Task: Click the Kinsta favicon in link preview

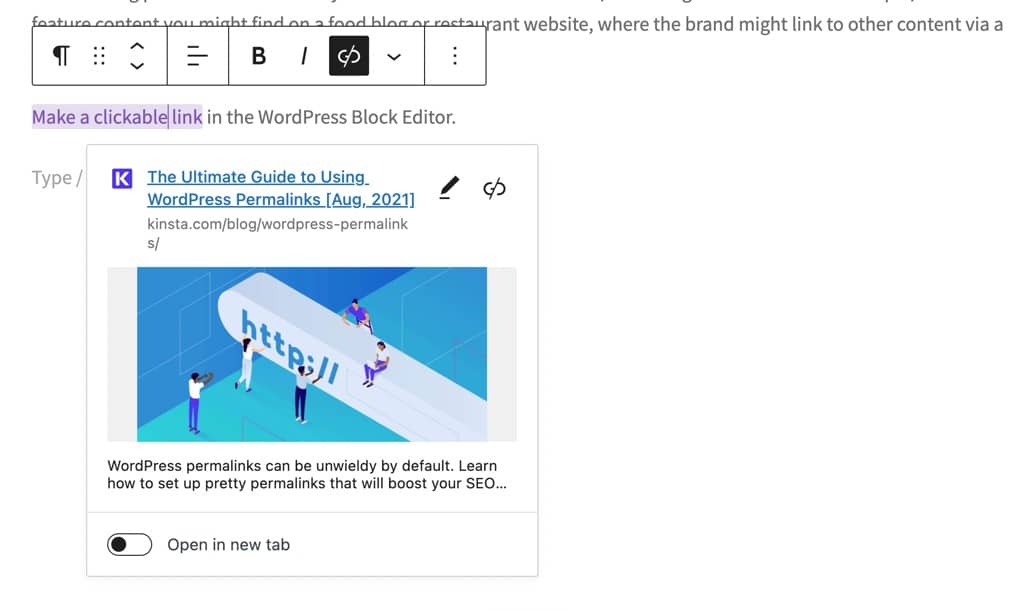Action: click(x=121, y=179)
